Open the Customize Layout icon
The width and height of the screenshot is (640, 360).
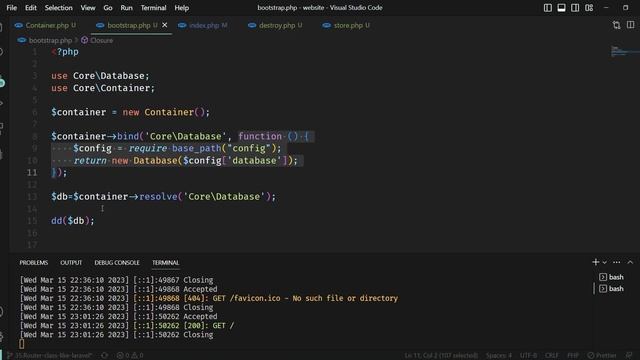point(589,8)
